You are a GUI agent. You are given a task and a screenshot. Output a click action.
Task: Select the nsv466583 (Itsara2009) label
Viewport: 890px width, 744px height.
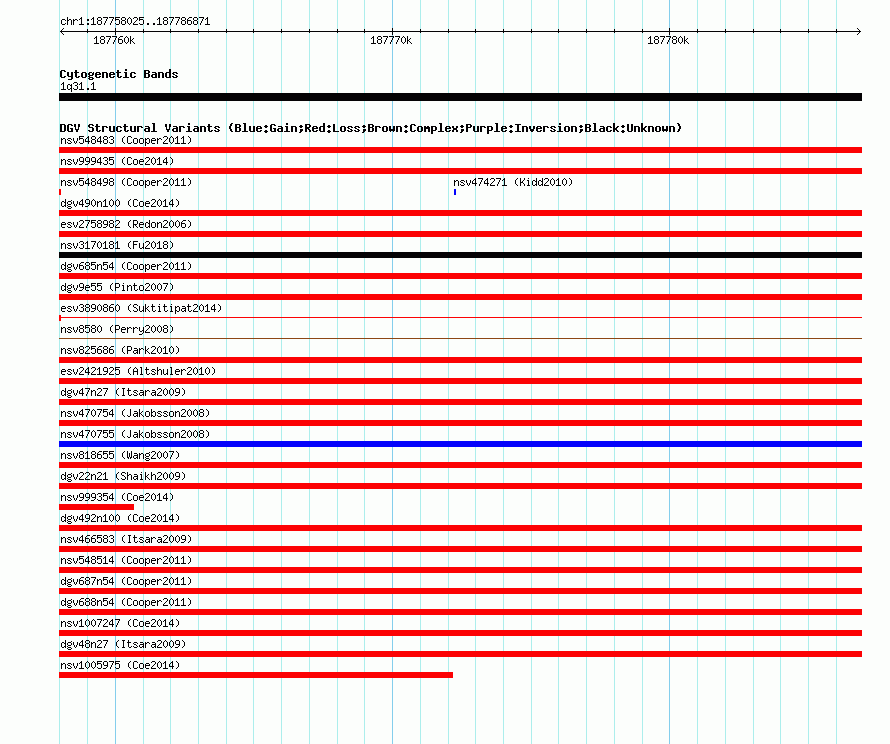[x=126, y=539]
